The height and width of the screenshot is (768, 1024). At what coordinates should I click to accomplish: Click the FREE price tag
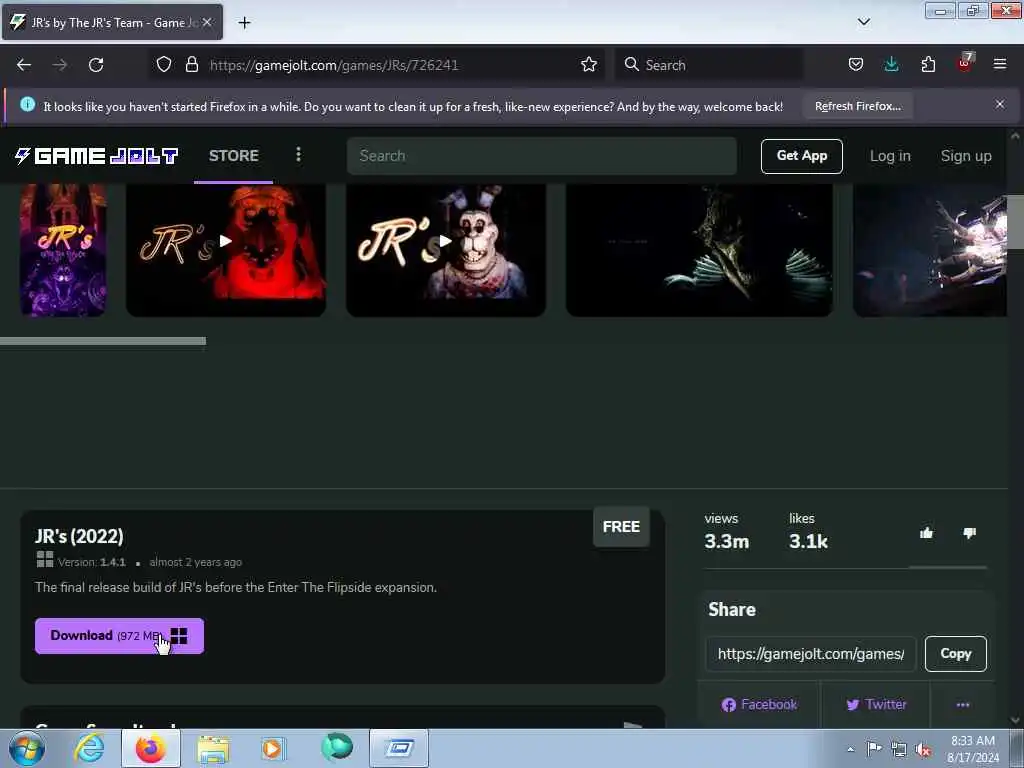(621, 526)
